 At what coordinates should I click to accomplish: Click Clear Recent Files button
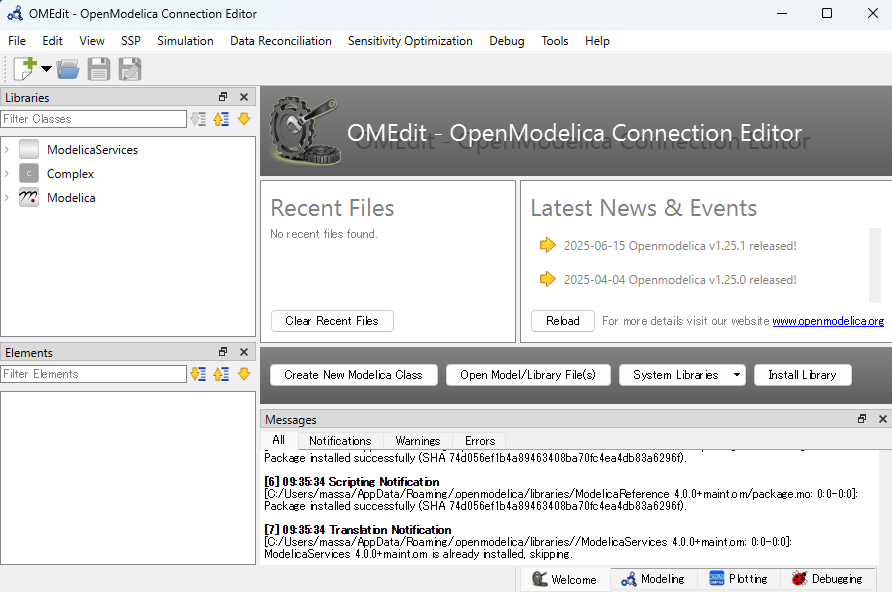tap(332, 321)
